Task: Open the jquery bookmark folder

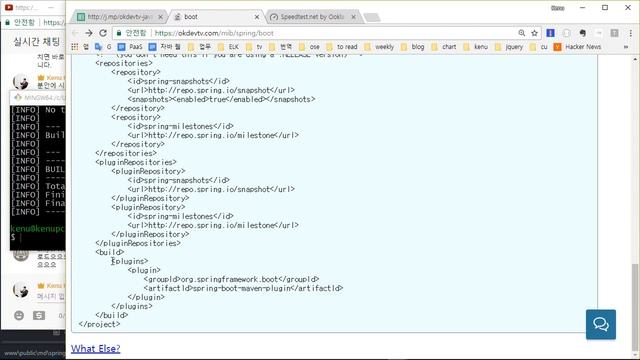Action: click(509, 47)
